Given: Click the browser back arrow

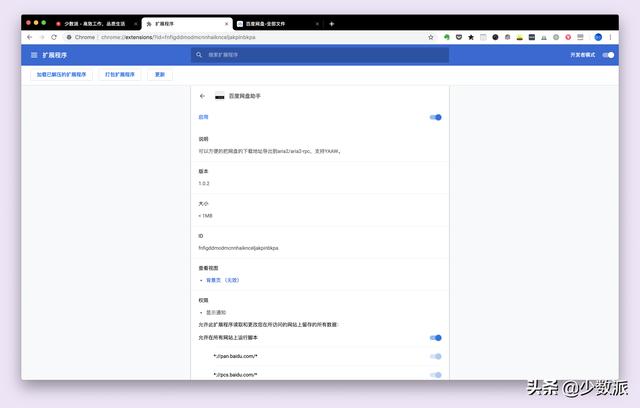Looking at the screenshot, I should [x=29, y=37].
